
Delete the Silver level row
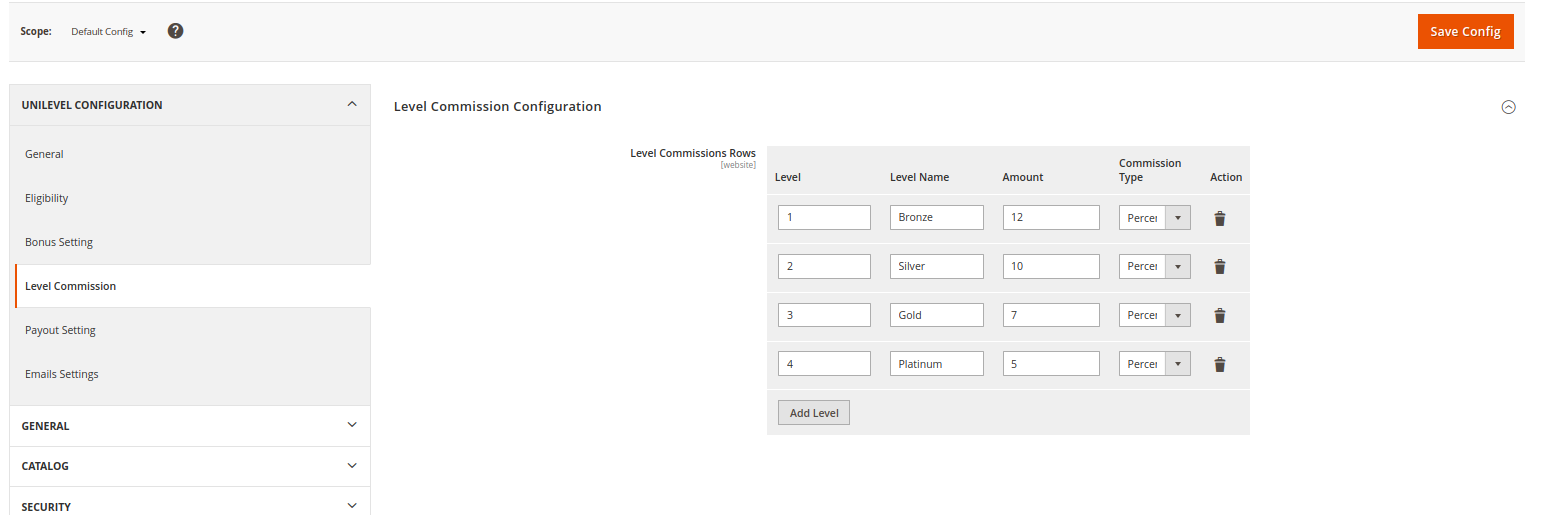coord(1219,267)
